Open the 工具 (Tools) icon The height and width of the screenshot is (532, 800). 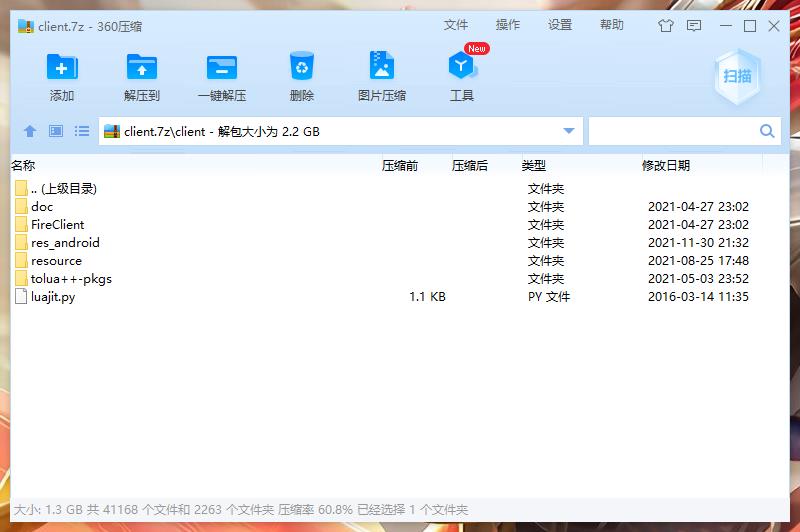(461, 68)
